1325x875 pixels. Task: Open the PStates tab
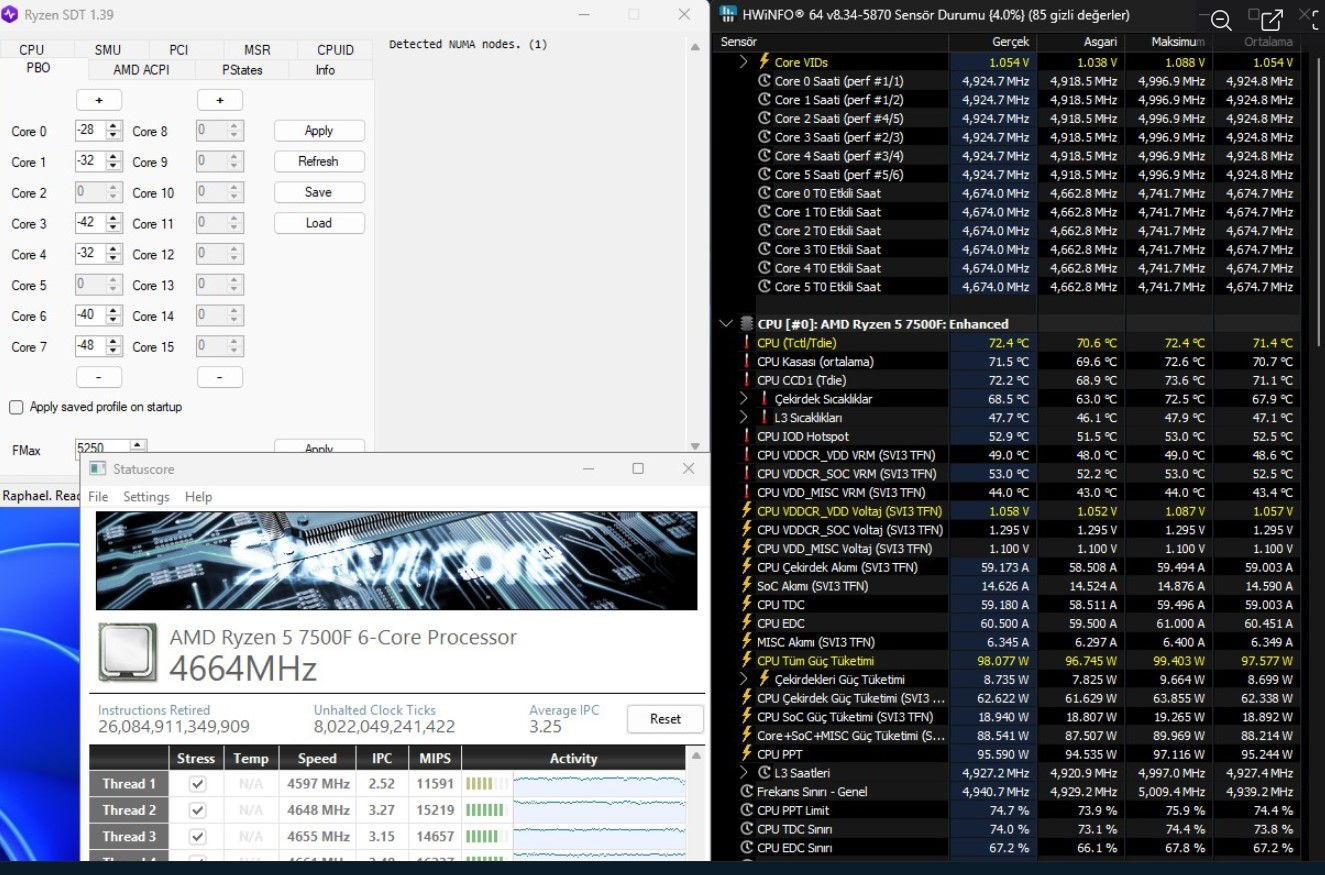242,70
